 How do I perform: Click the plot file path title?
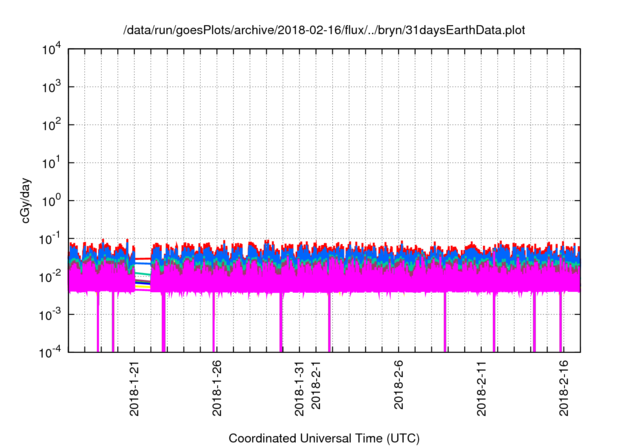coord(324,30)
